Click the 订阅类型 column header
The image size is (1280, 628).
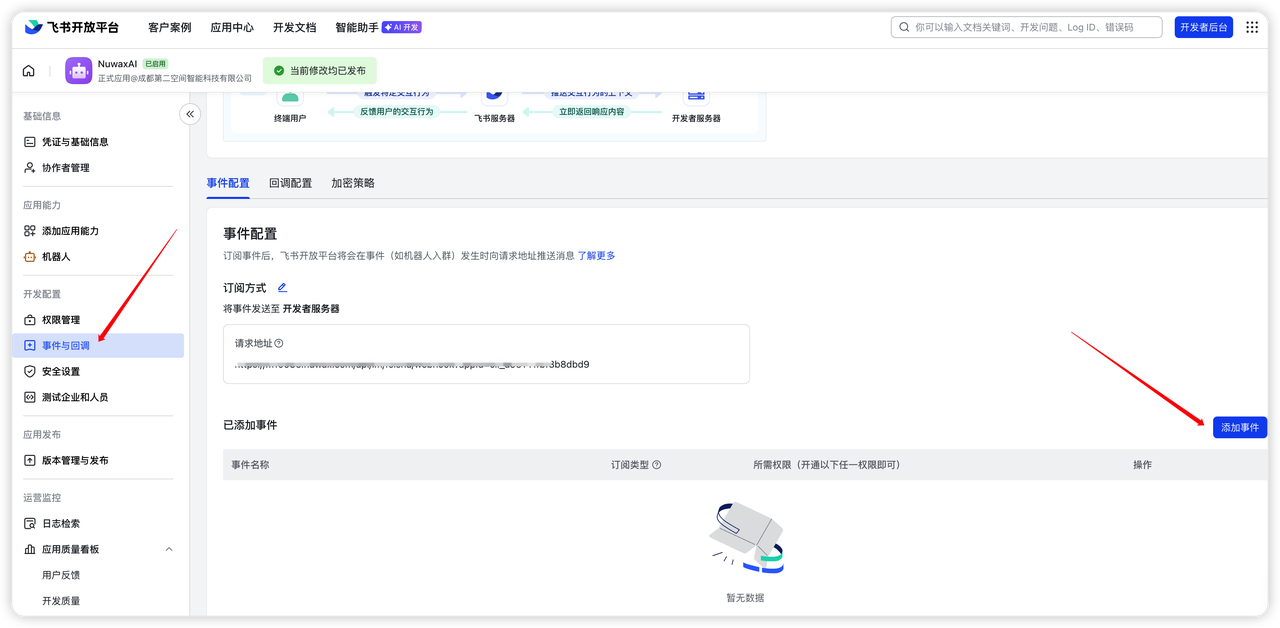click(x=630, y=465)
